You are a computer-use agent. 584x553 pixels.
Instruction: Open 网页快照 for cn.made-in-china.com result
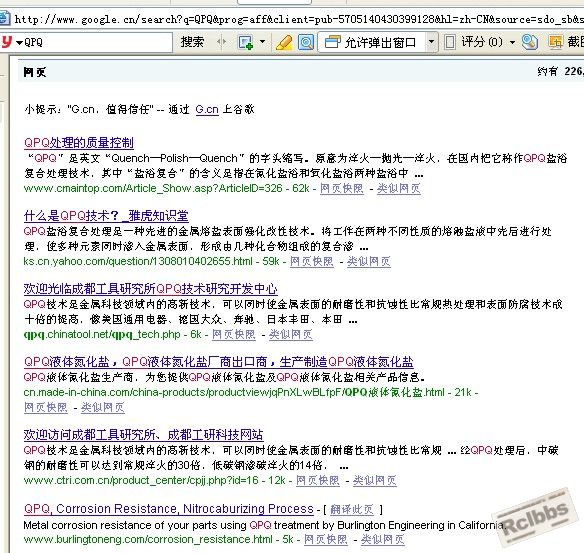46,407
